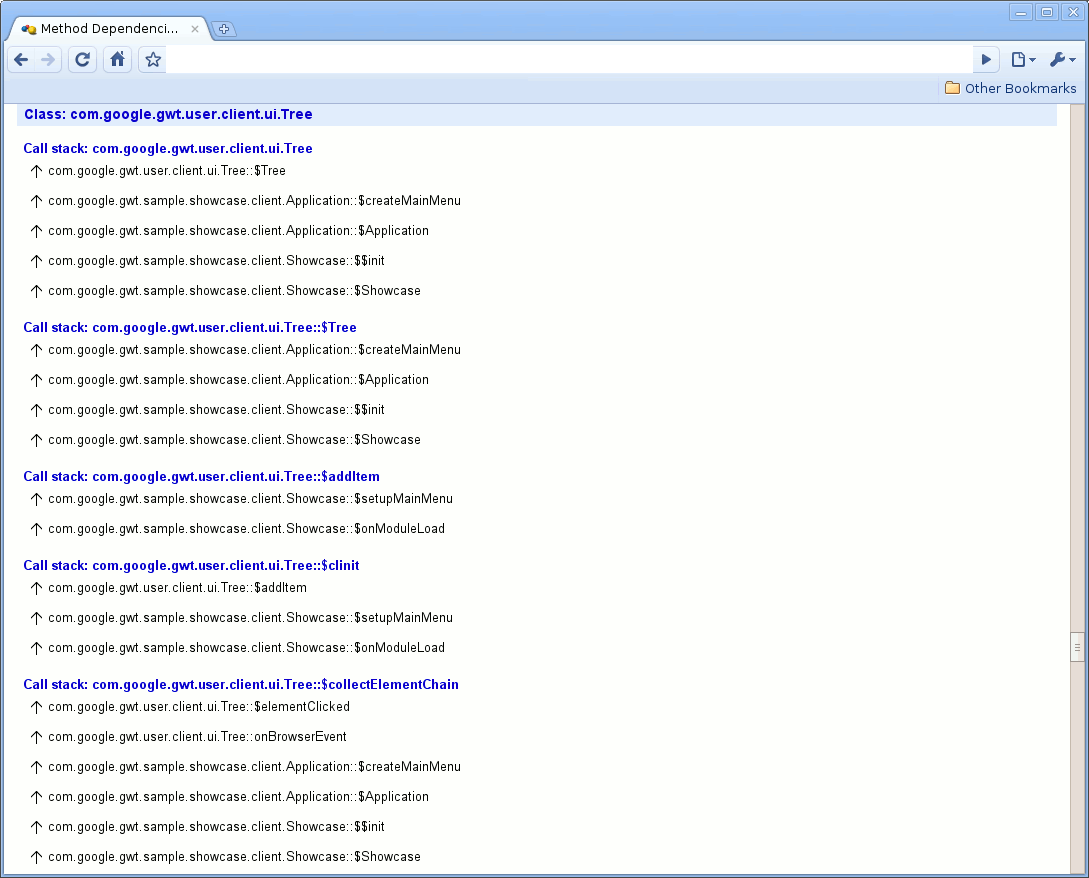
Task: Click the Go arrow beside the address bar
Action: tap(986, 60)
